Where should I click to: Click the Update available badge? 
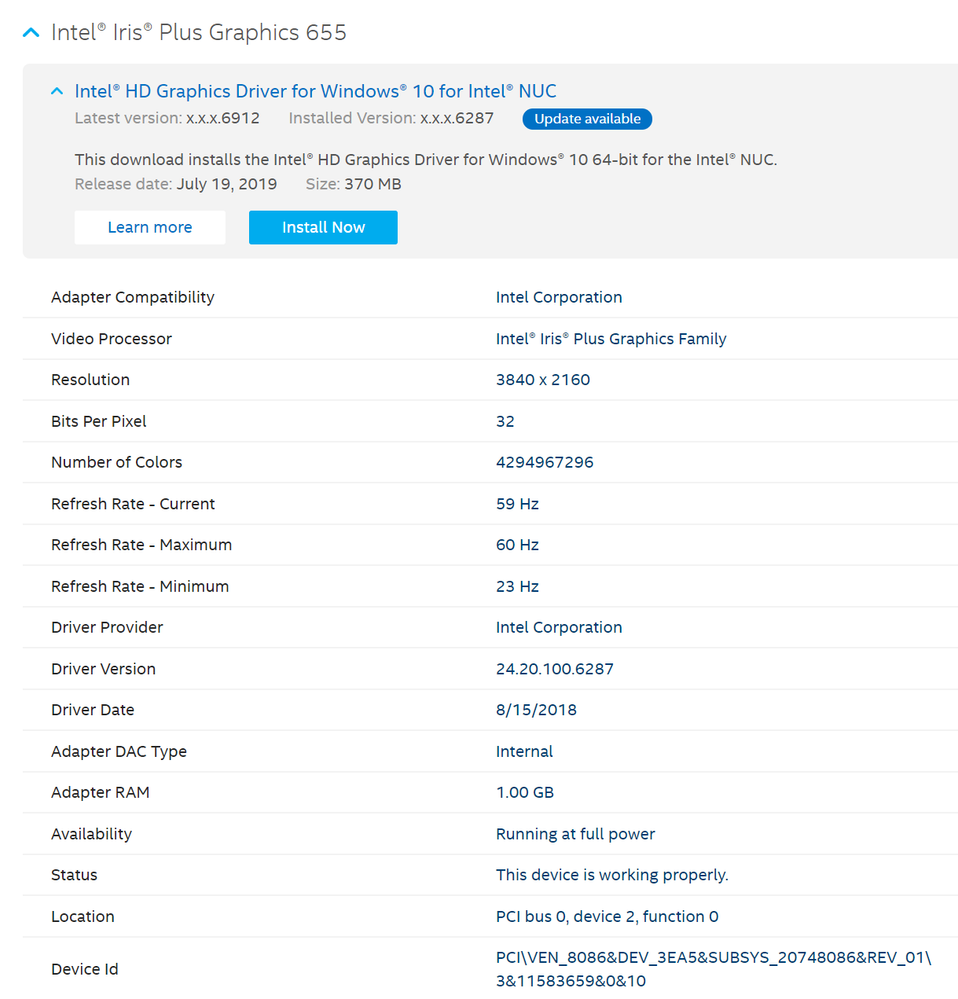(x=587, y=119)
